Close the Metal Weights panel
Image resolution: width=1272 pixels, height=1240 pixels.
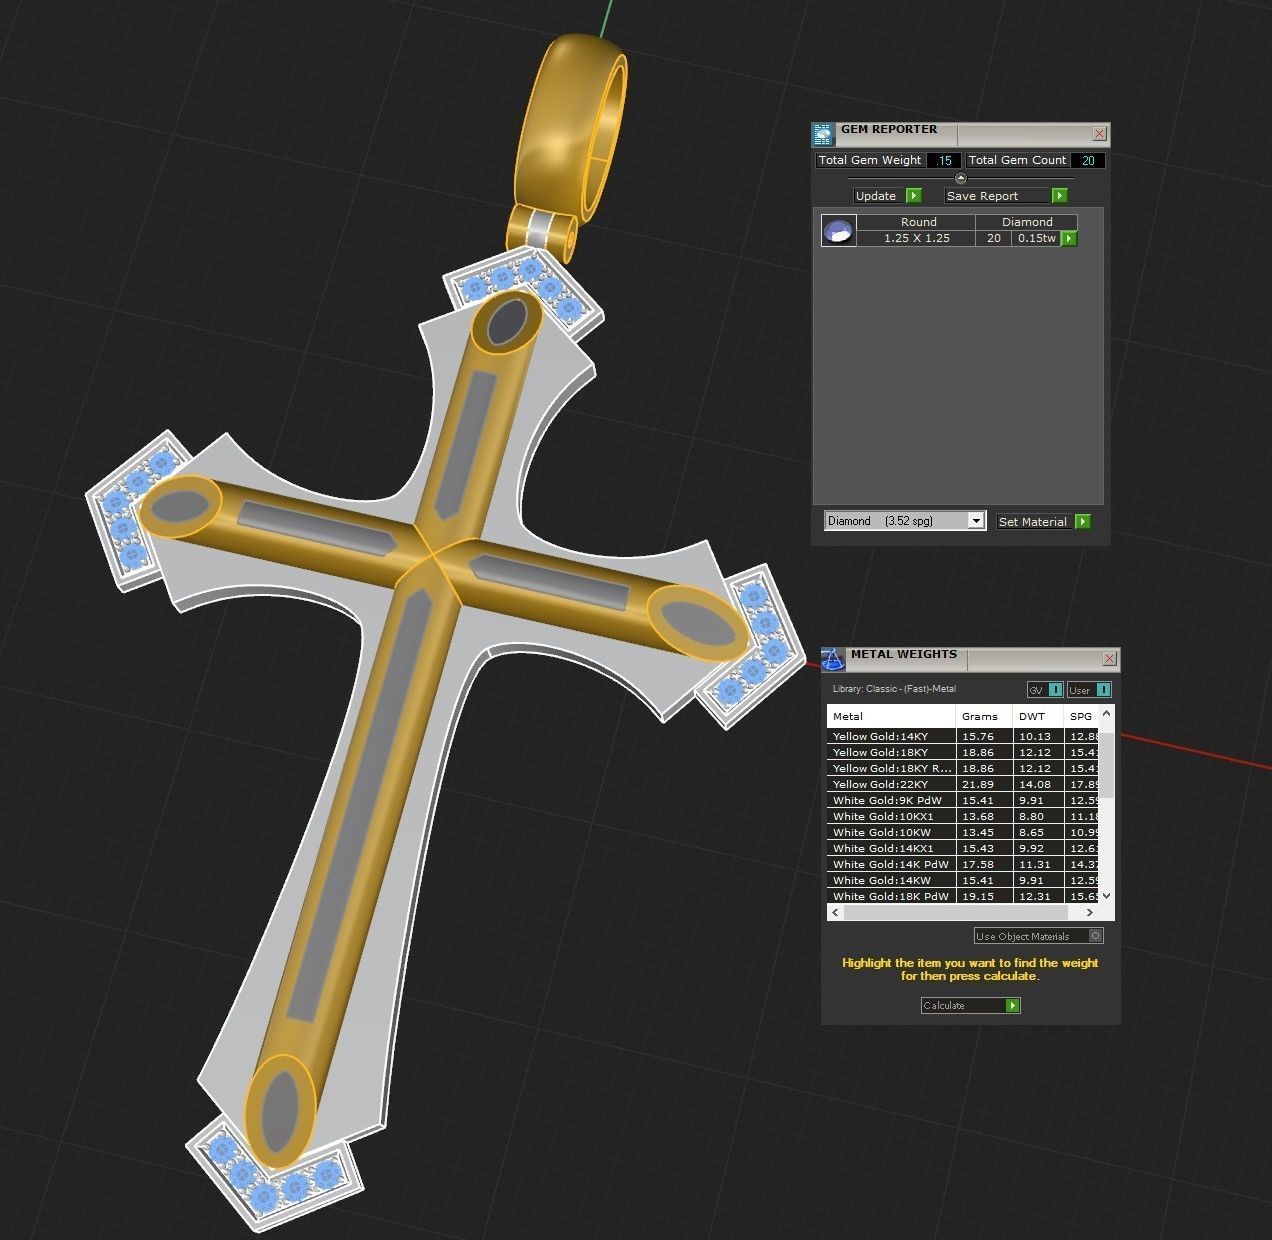tap(1109, 658)
